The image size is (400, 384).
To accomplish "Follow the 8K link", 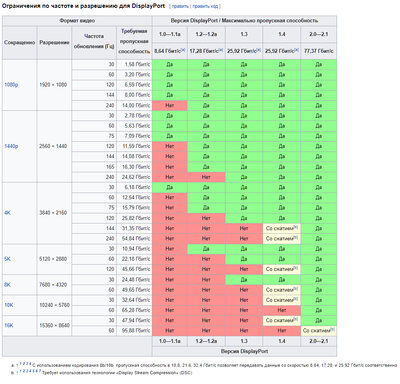I will tap(7, 285).
